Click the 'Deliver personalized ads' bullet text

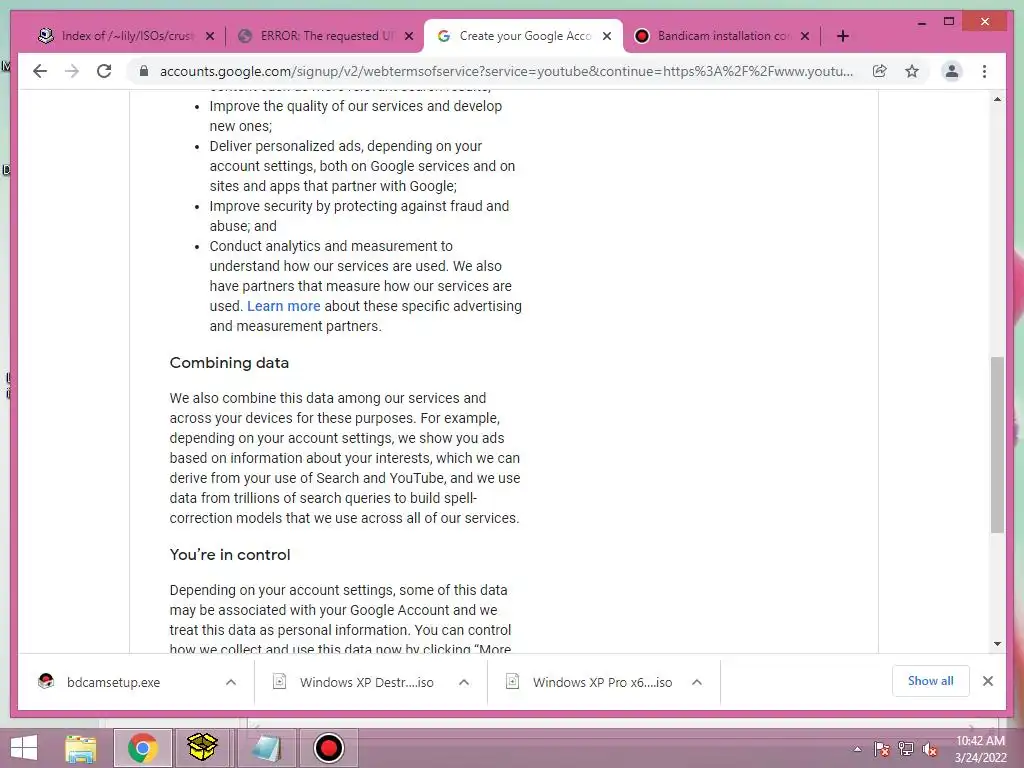click(x=362, y=166)
